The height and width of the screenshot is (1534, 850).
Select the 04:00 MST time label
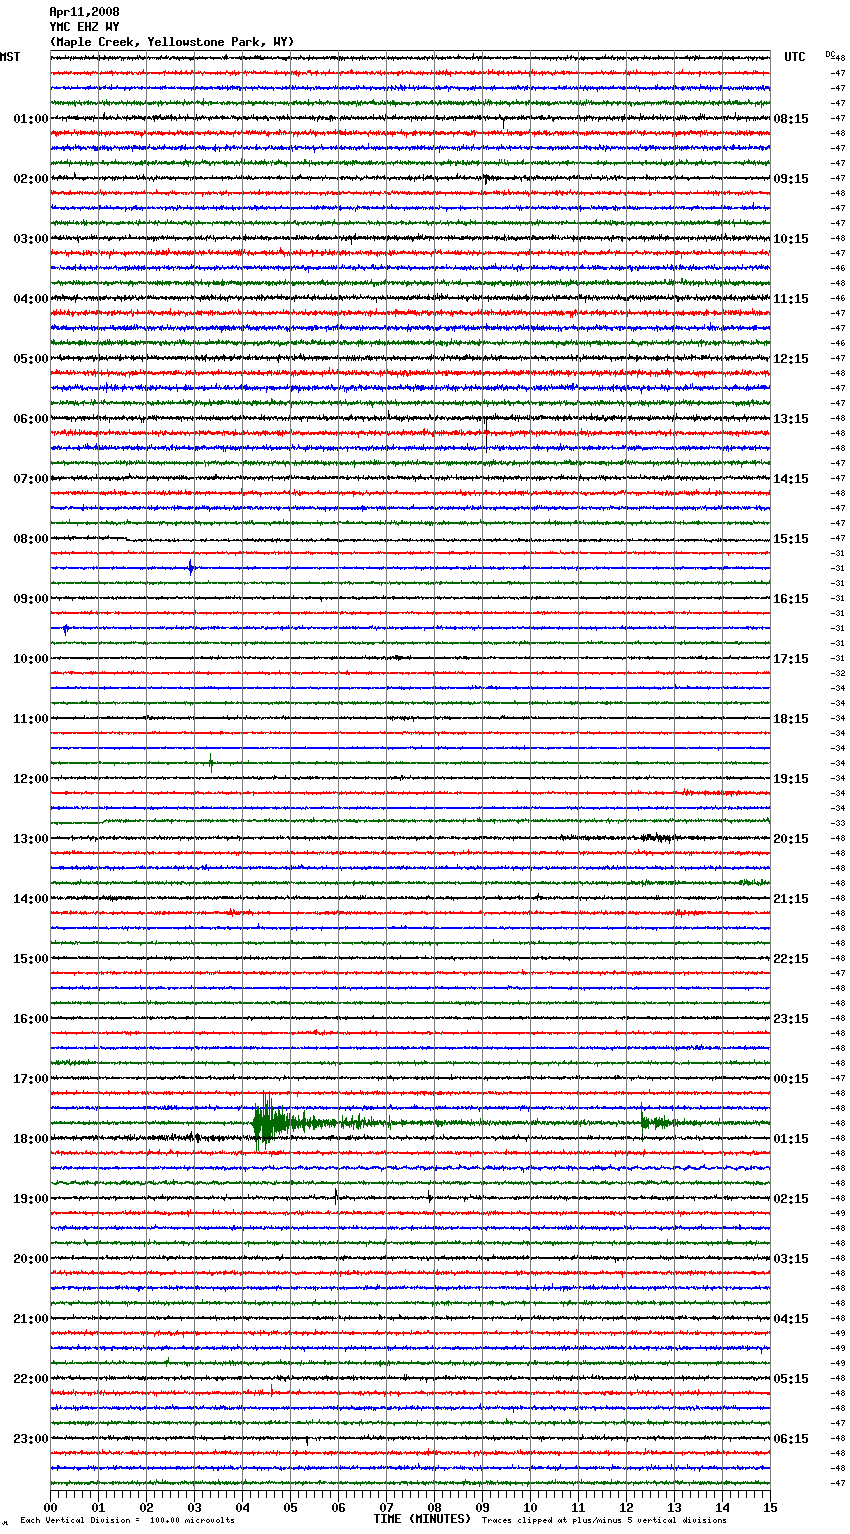(31, 299)
